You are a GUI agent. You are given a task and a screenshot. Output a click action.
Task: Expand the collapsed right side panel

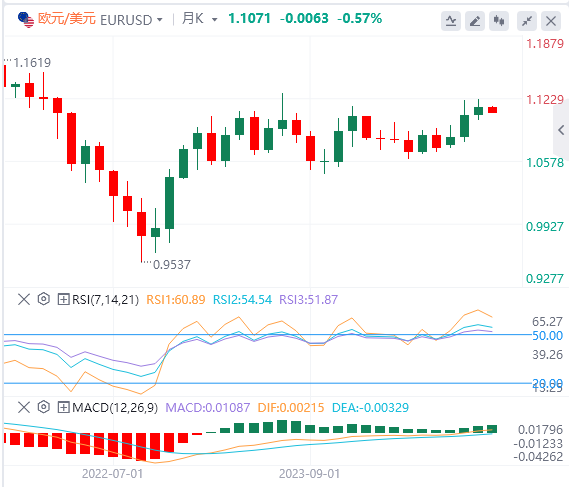coord(561,130)
